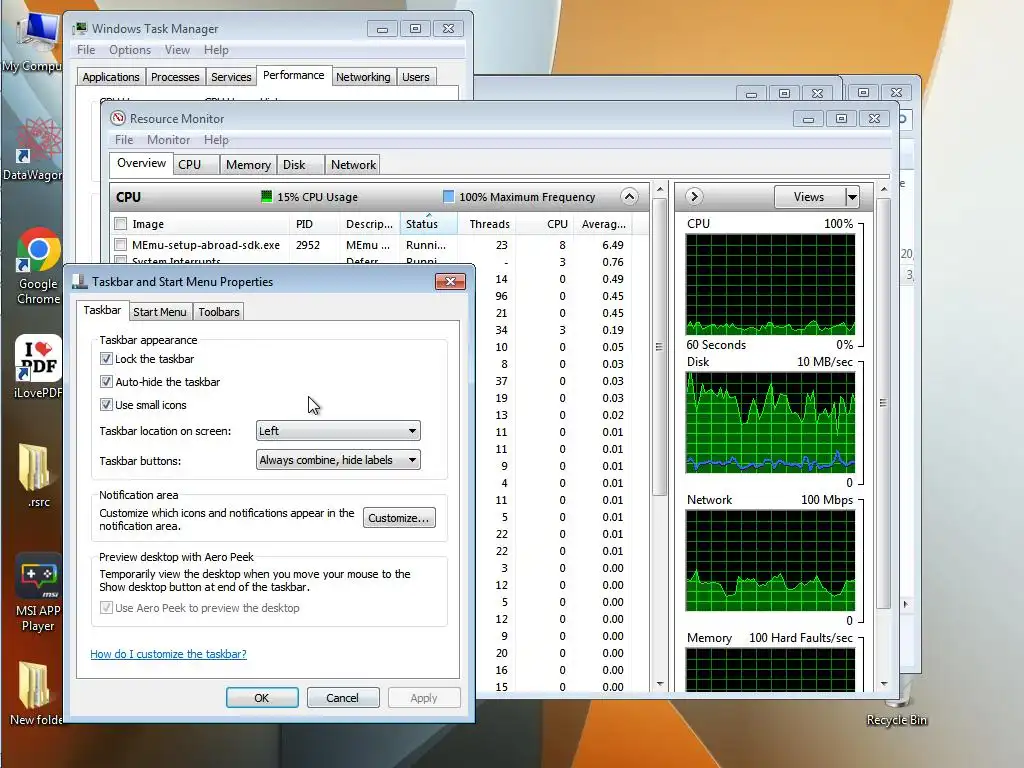Toggle Auto-hide the taskbar checkbox
The width and height of the screenshot is (1024, 768).
[106, 381]
